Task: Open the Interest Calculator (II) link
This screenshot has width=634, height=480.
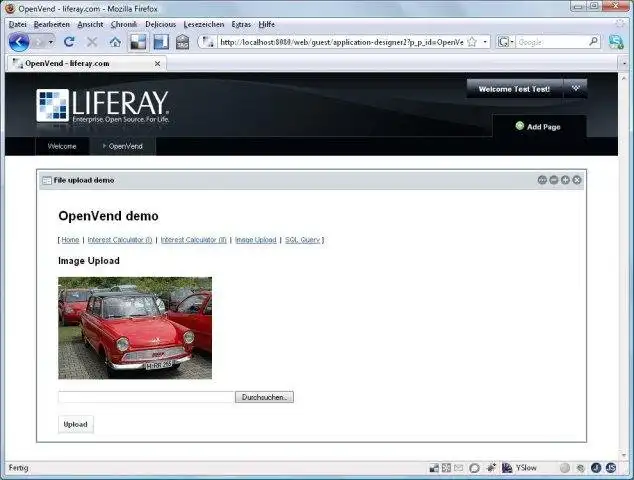Action: 194,240
